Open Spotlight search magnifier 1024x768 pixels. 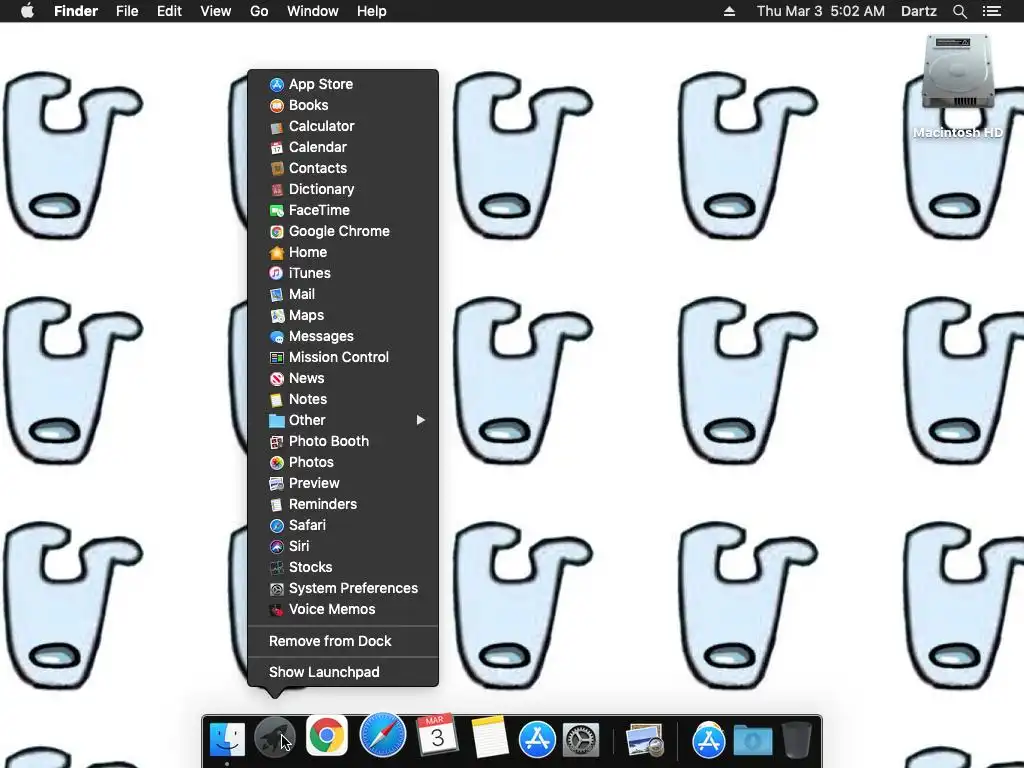[x=959, y=11]
